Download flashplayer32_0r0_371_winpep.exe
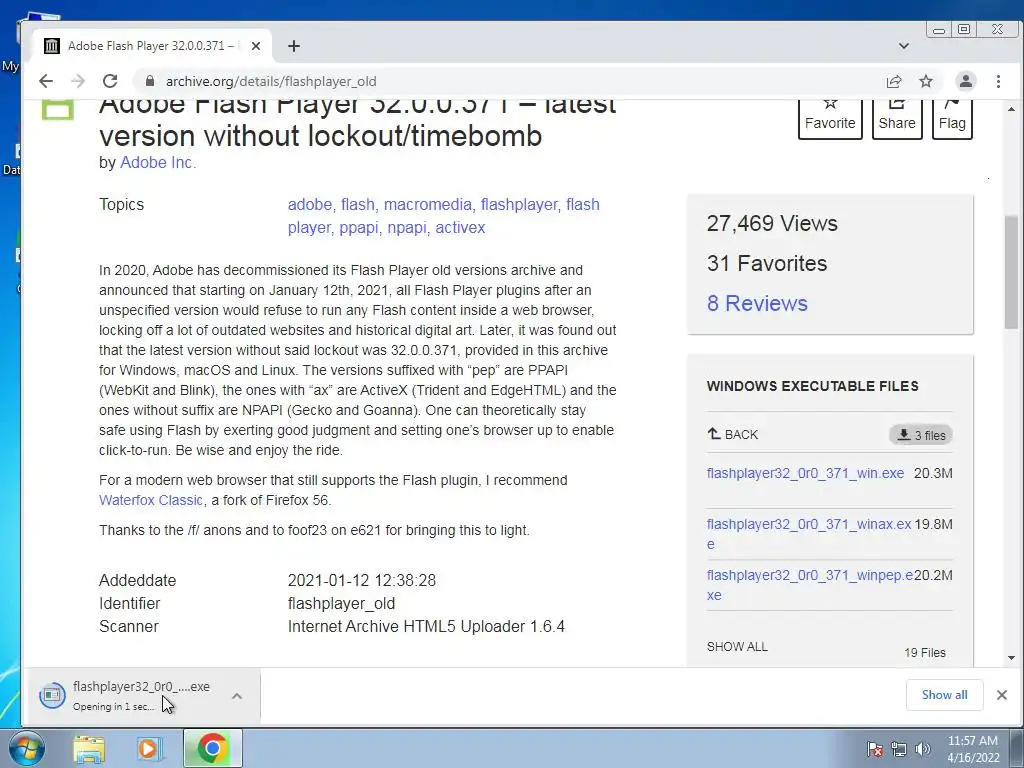 (x=810, y=584)
